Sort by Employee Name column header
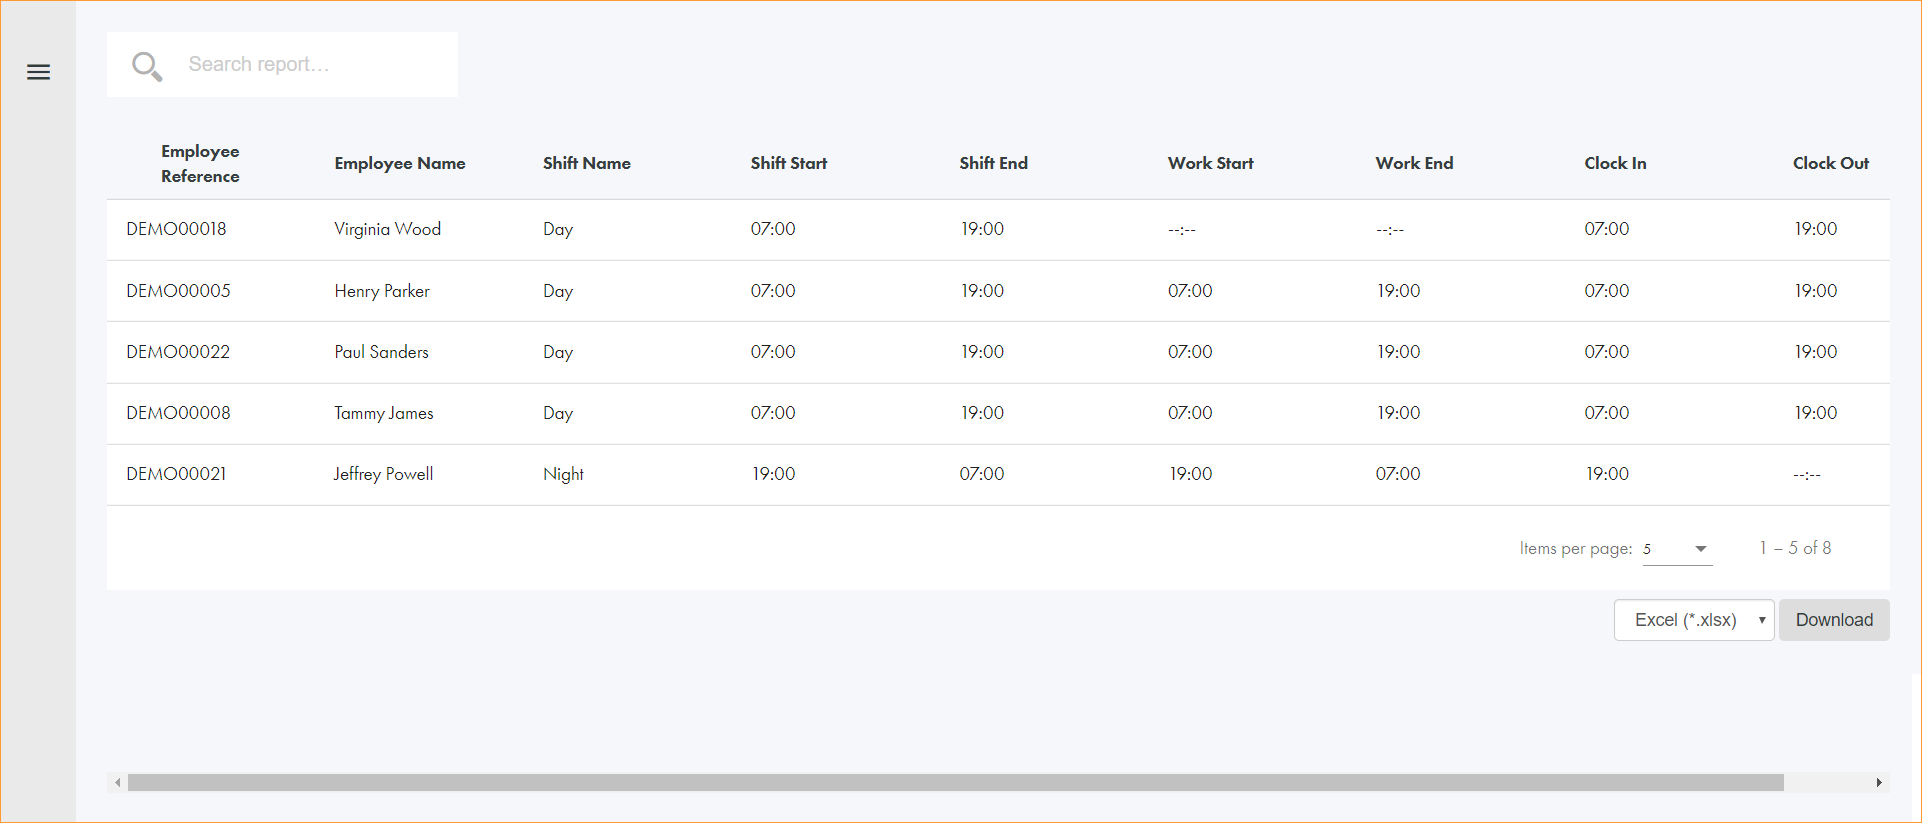 pos(399,163)
